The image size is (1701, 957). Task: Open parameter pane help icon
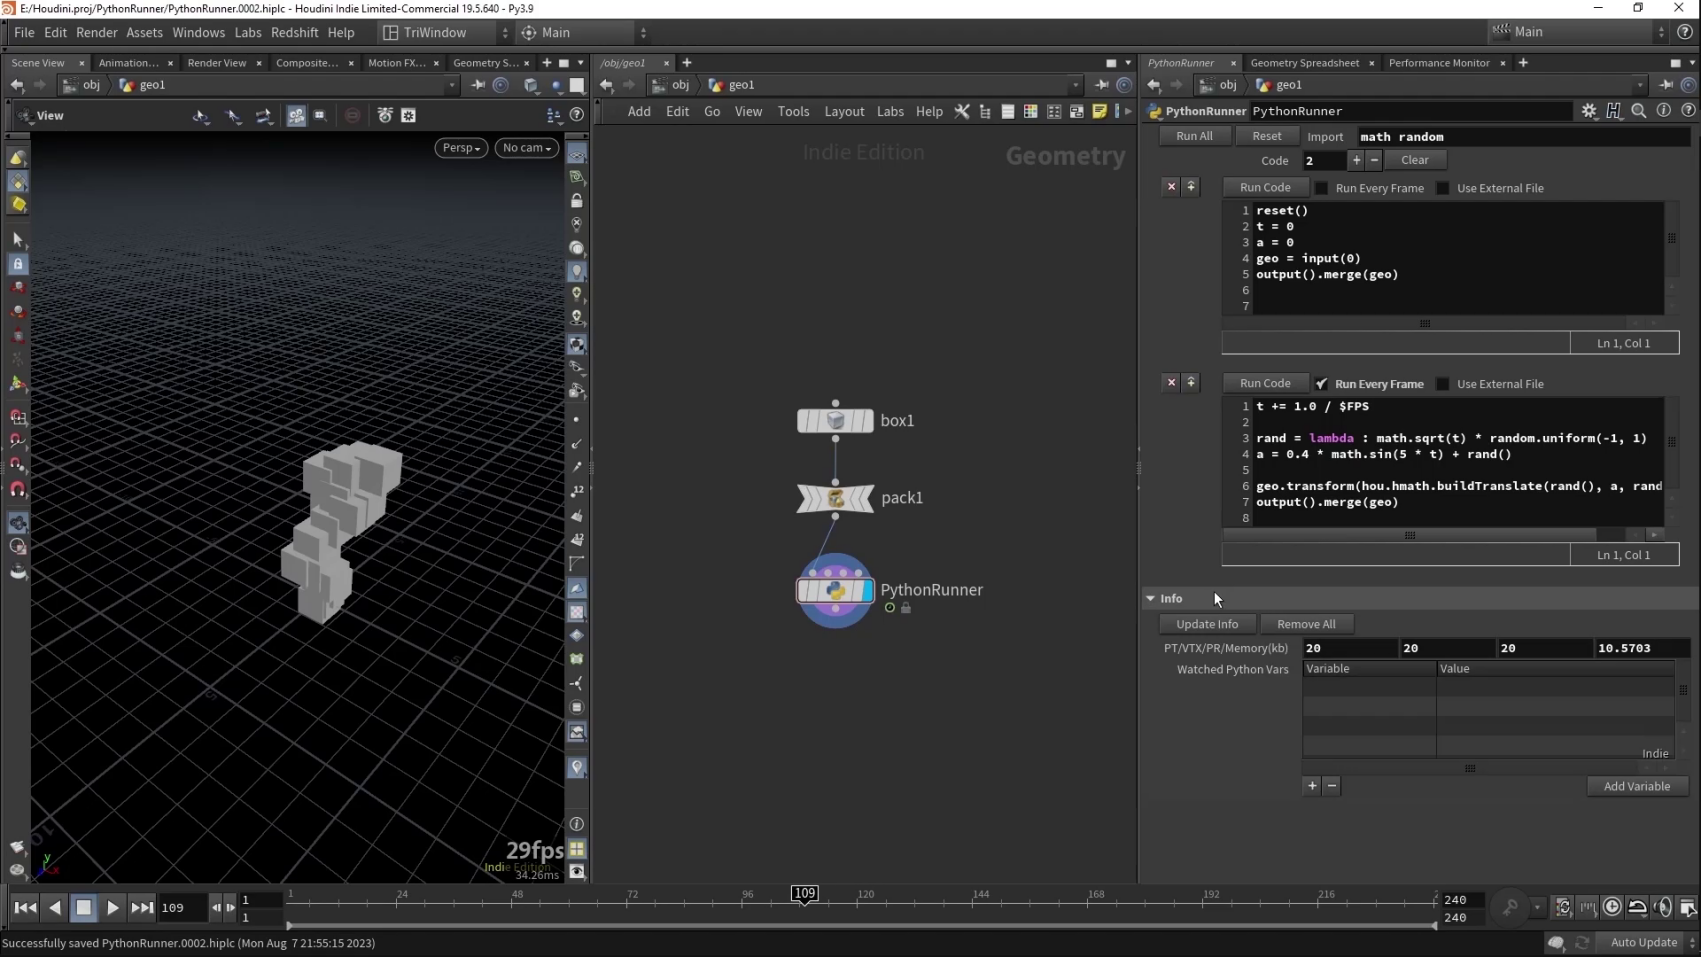[x=1688, y=111]
